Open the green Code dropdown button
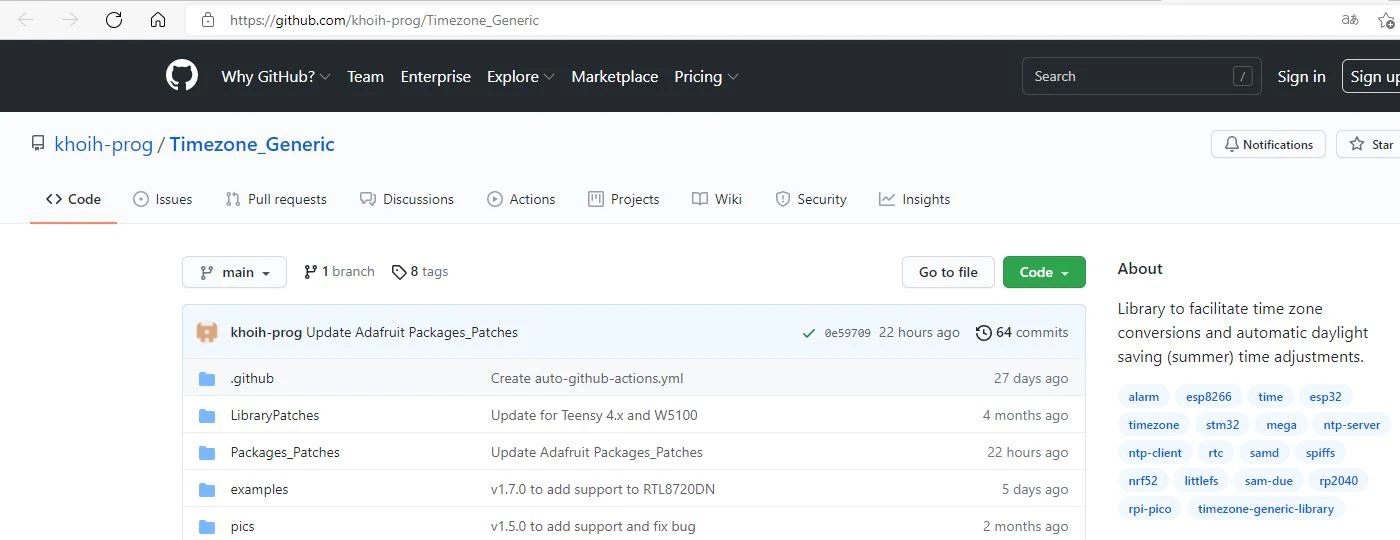The image size is (1400, 540). click(x=1044, y=272)
